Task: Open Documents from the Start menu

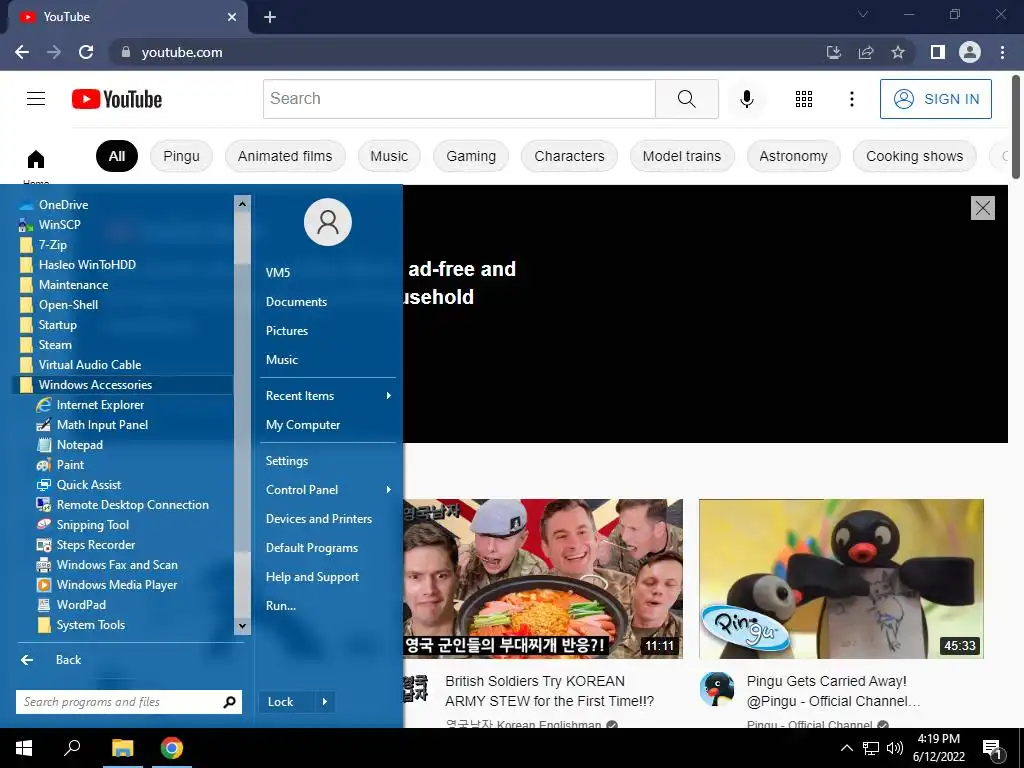Action: 296,302
